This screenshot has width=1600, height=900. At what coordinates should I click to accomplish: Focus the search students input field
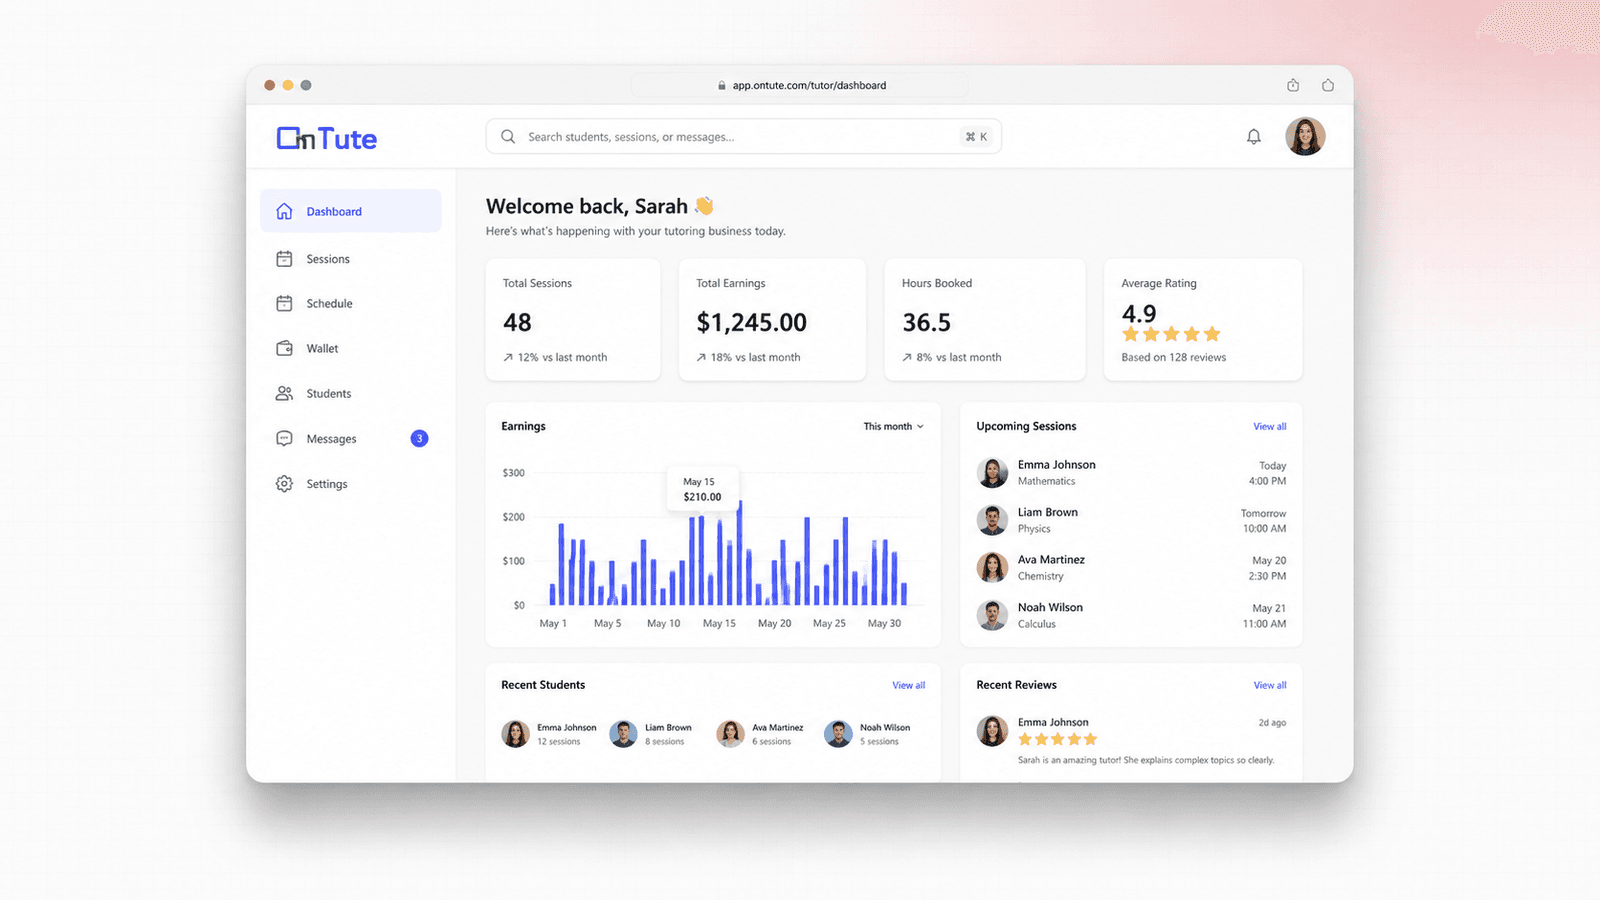[x=744, y=137]
